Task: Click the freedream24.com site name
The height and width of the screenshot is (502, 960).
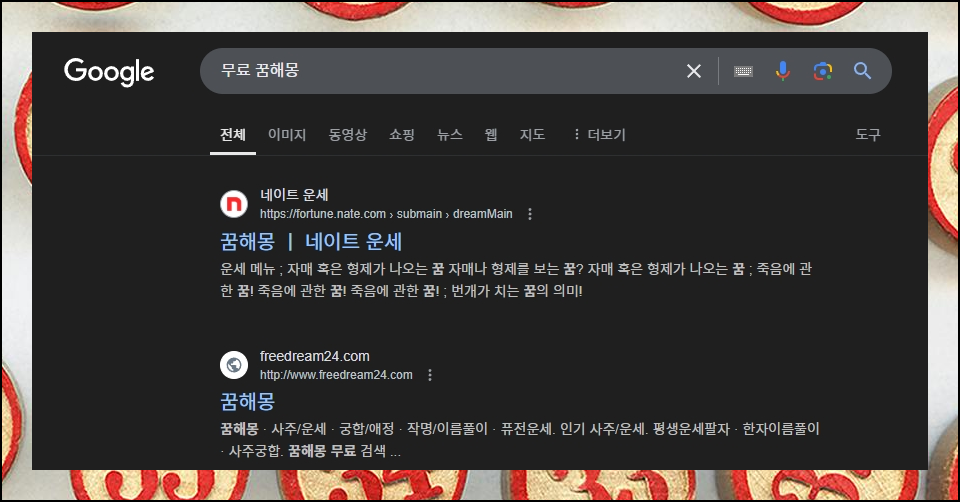Action: coord(315,356)
